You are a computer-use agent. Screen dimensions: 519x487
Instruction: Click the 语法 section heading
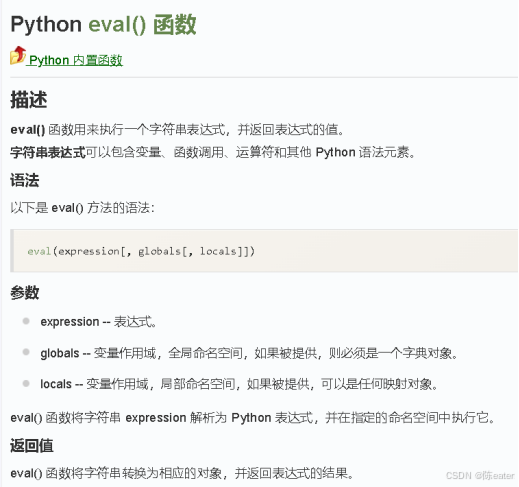[25, 180]
